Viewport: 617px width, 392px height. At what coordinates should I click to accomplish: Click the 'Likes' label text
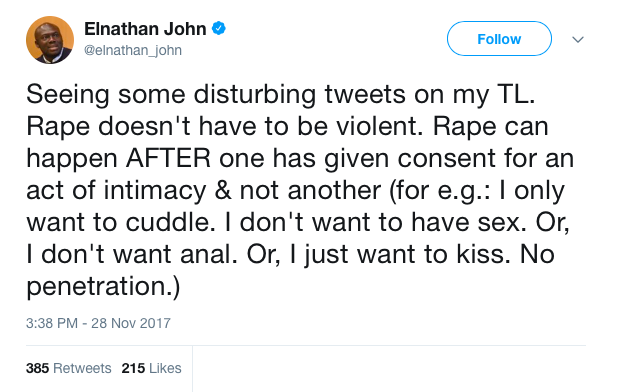point(165,368)
